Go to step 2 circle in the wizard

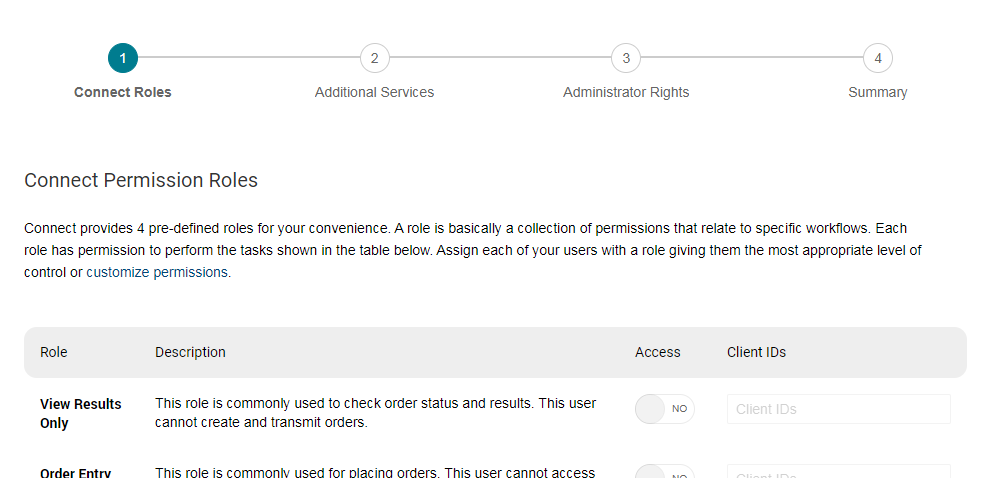tap(374, 58)
